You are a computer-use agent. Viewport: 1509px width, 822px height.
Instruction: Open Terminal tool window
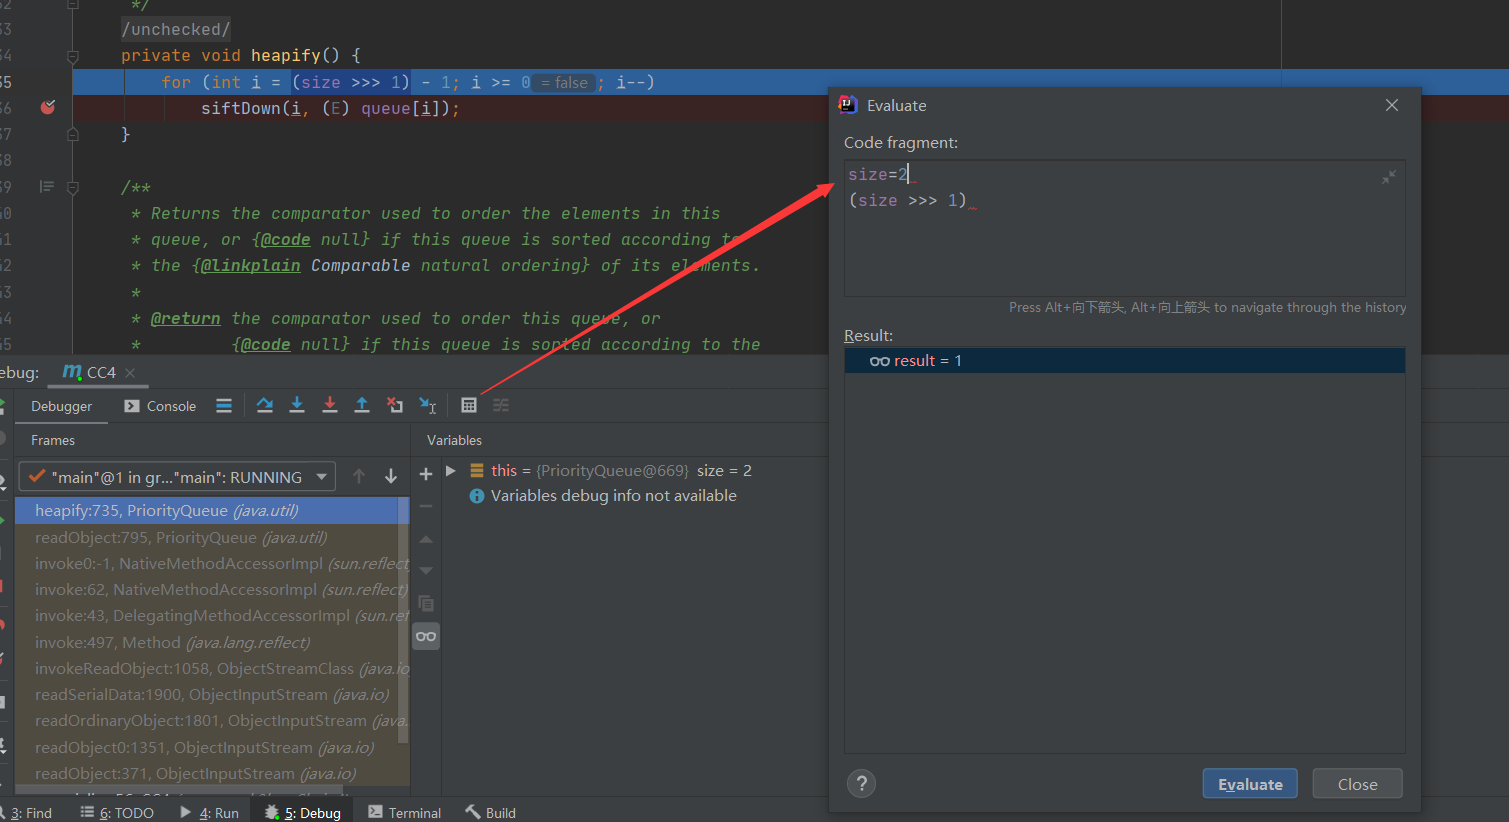[405, 812]
